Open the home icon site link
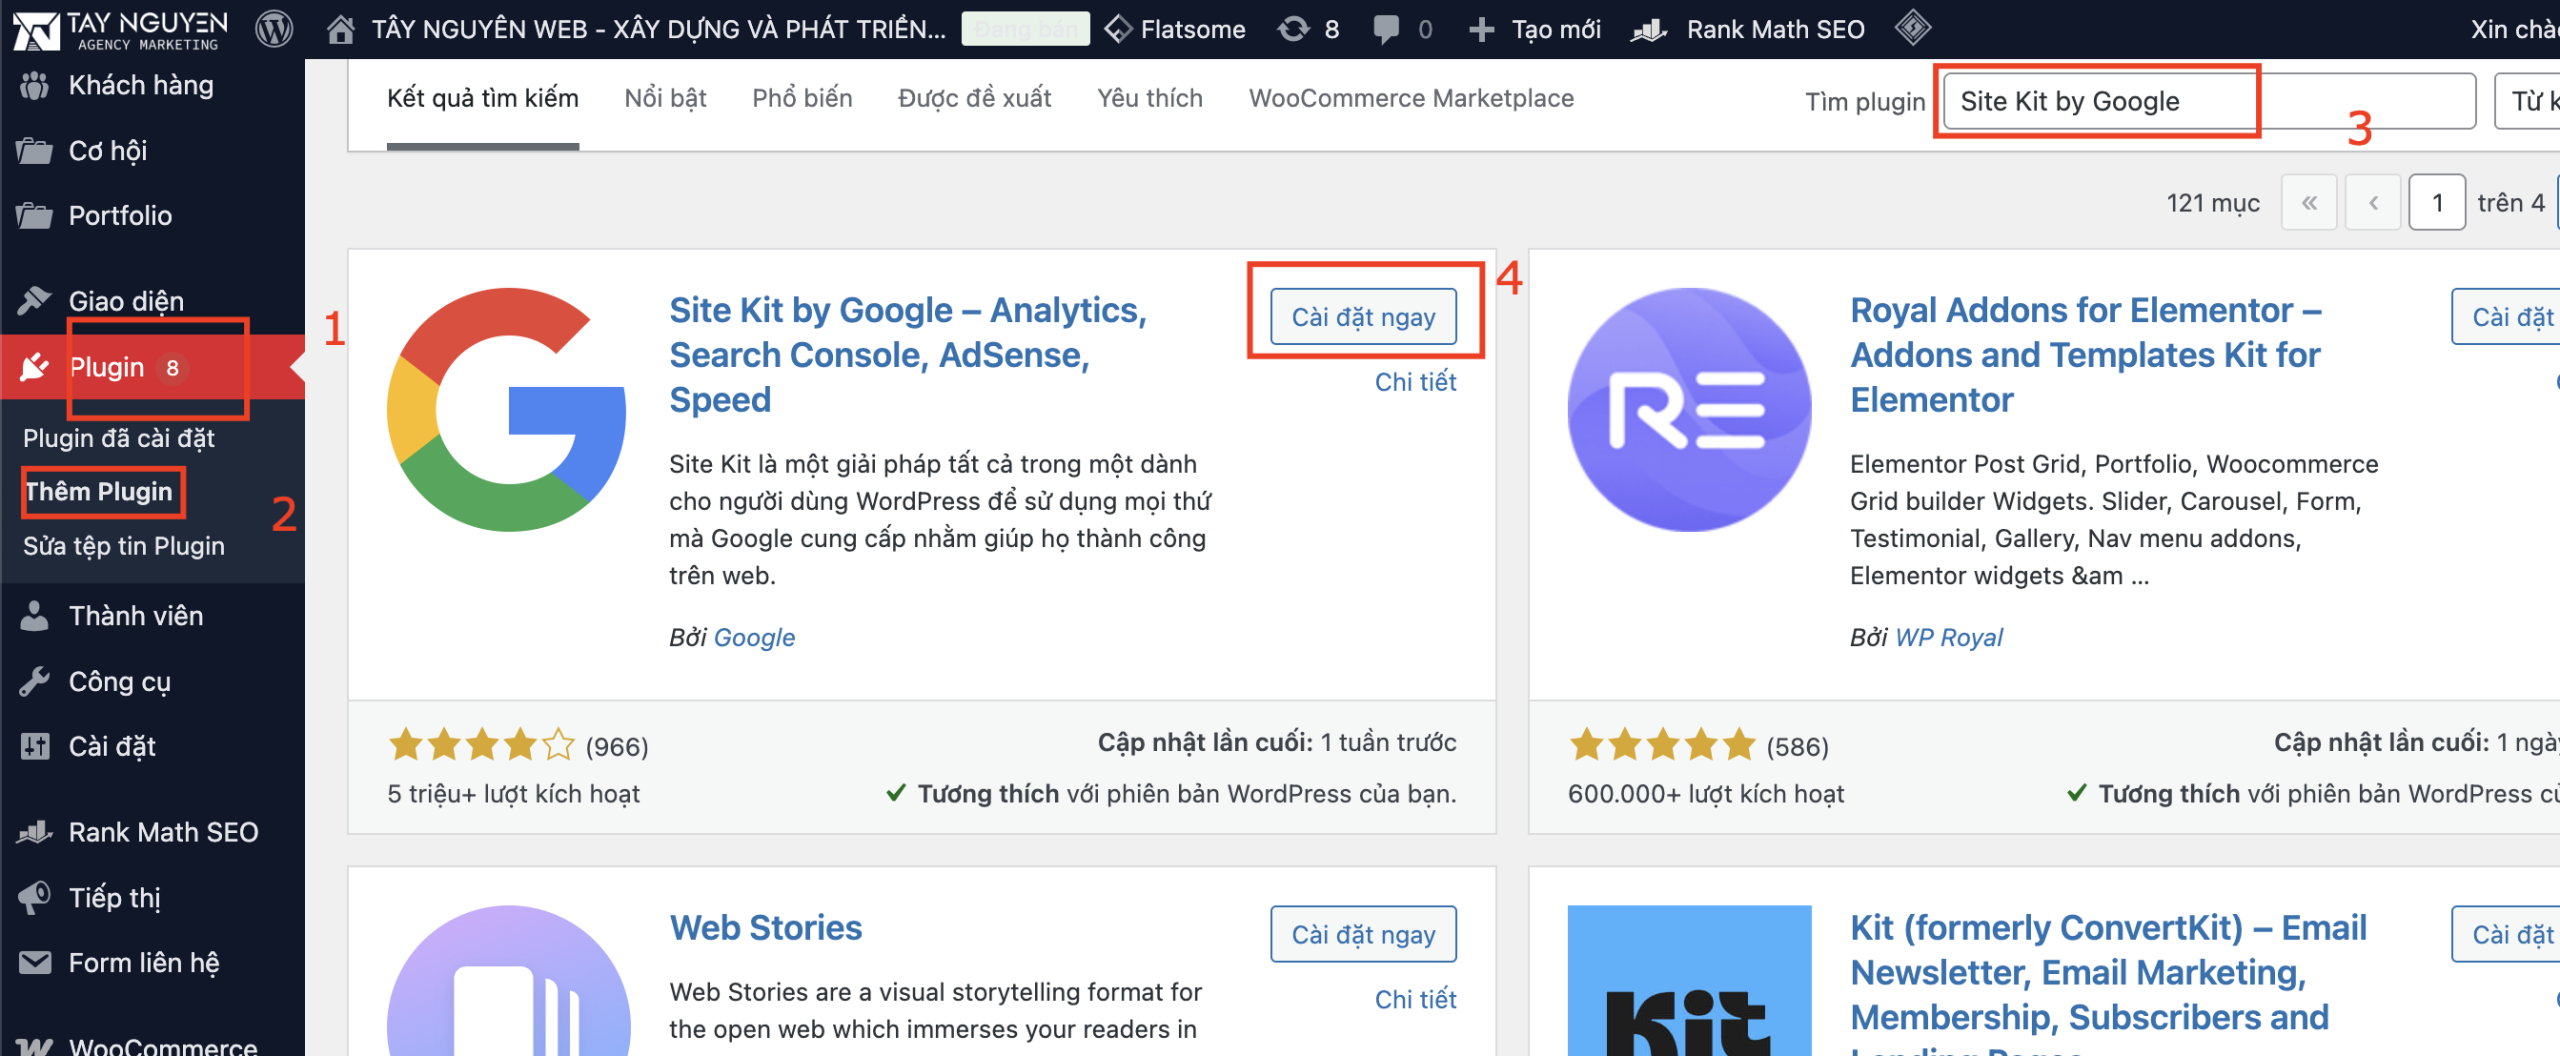Screen dimensions: 2560x1056 click(341, 29)
